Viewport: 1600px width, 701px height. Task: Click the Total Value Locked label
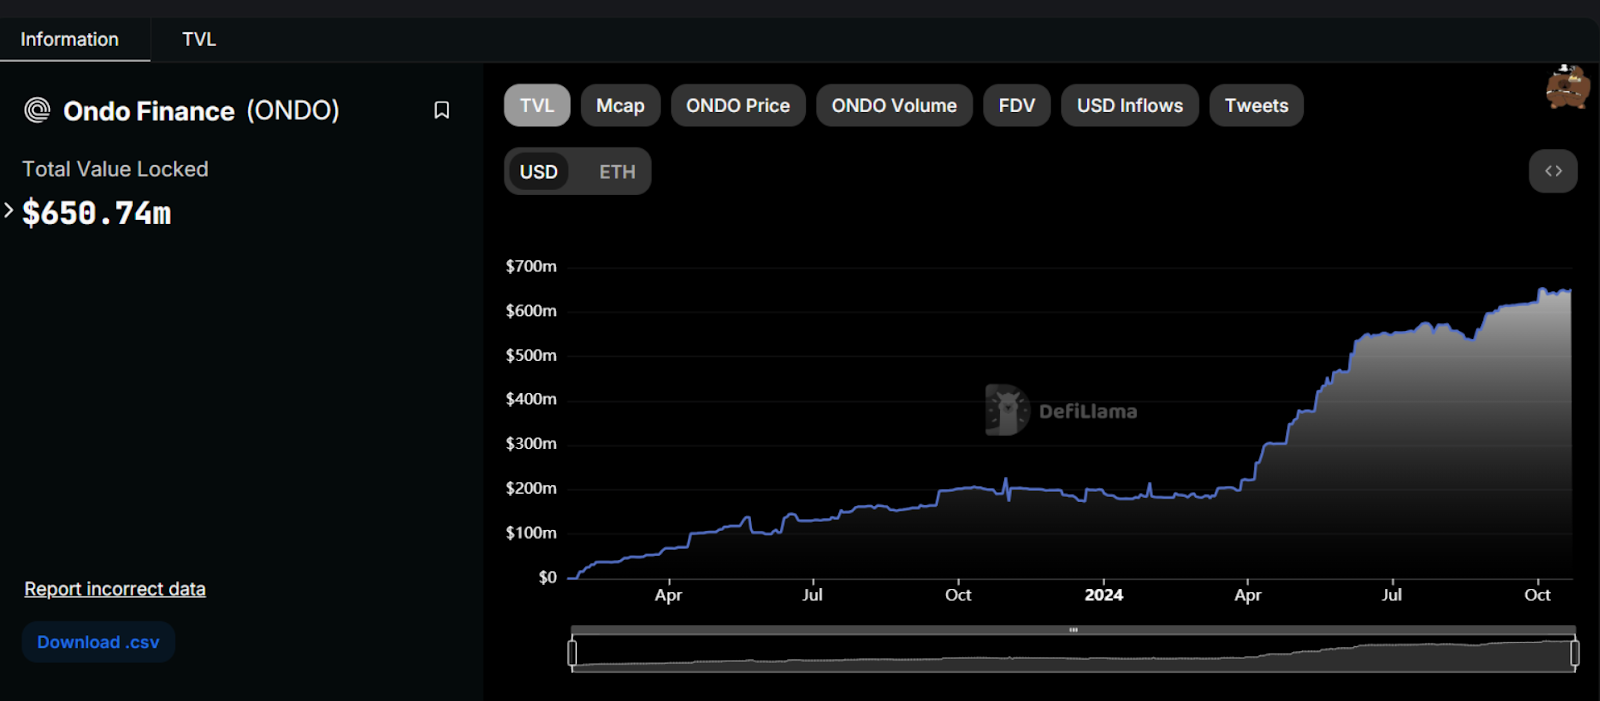[115, 169]
